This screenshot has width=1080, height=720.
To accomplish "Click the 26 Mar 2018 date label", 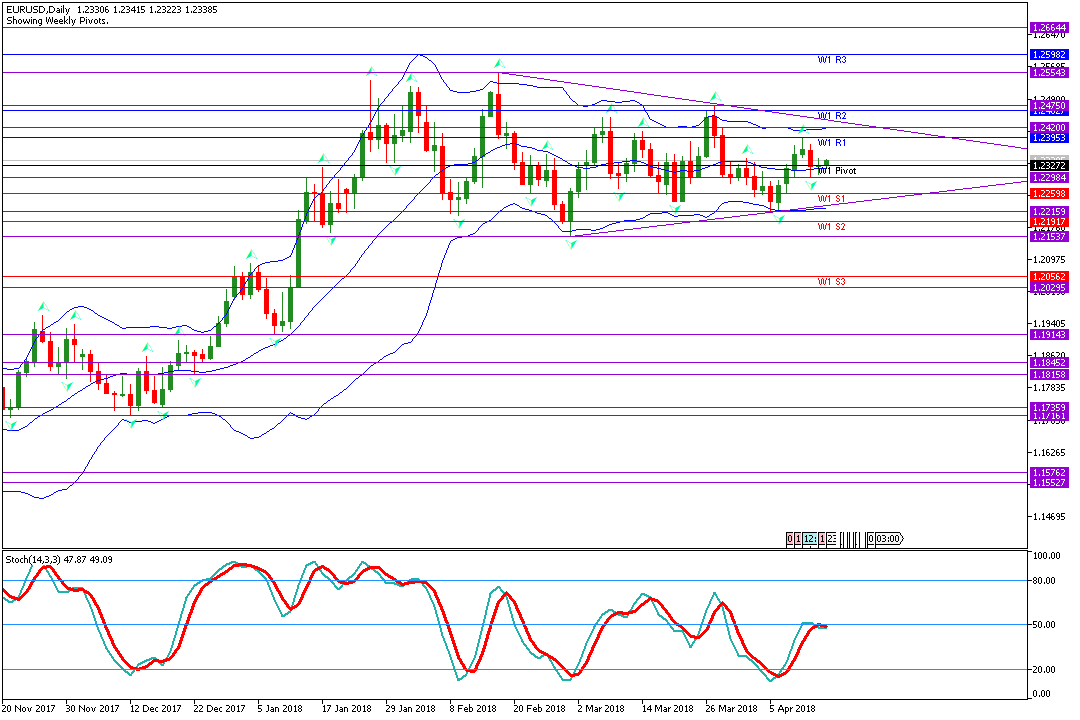I will (730, 708).
